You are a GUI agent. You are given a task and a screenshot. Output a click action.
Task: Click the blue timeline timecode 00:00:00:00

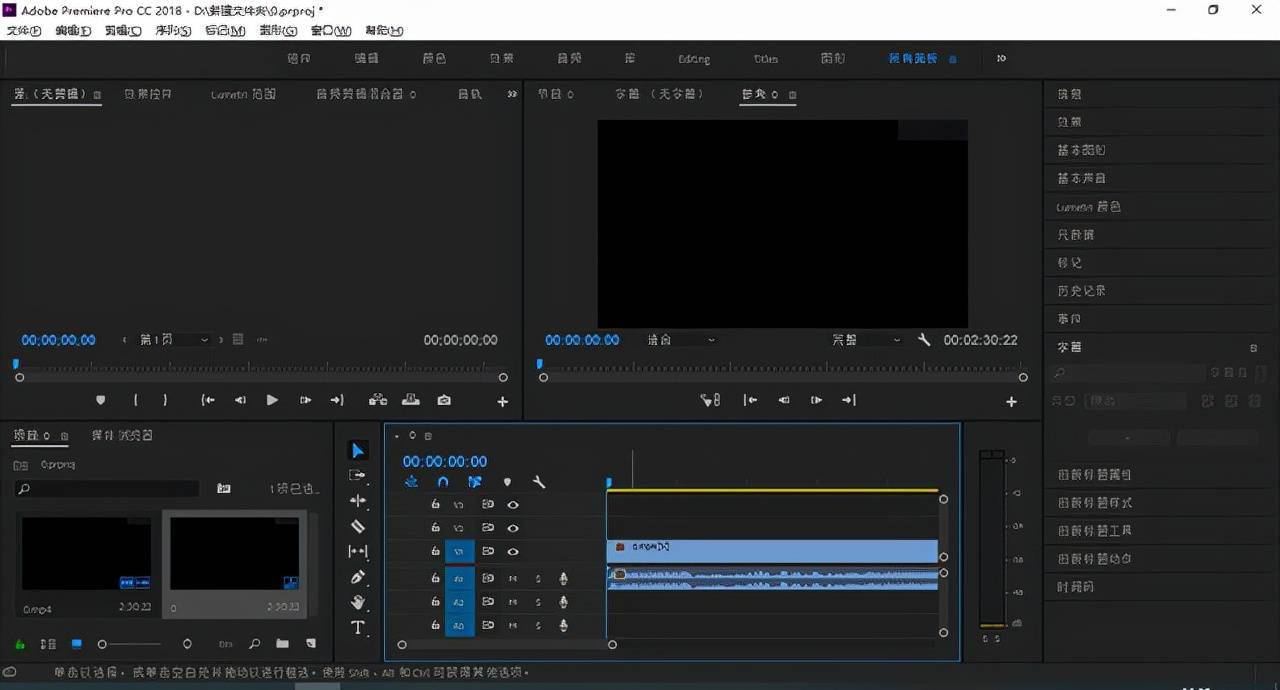click(445, 461)
